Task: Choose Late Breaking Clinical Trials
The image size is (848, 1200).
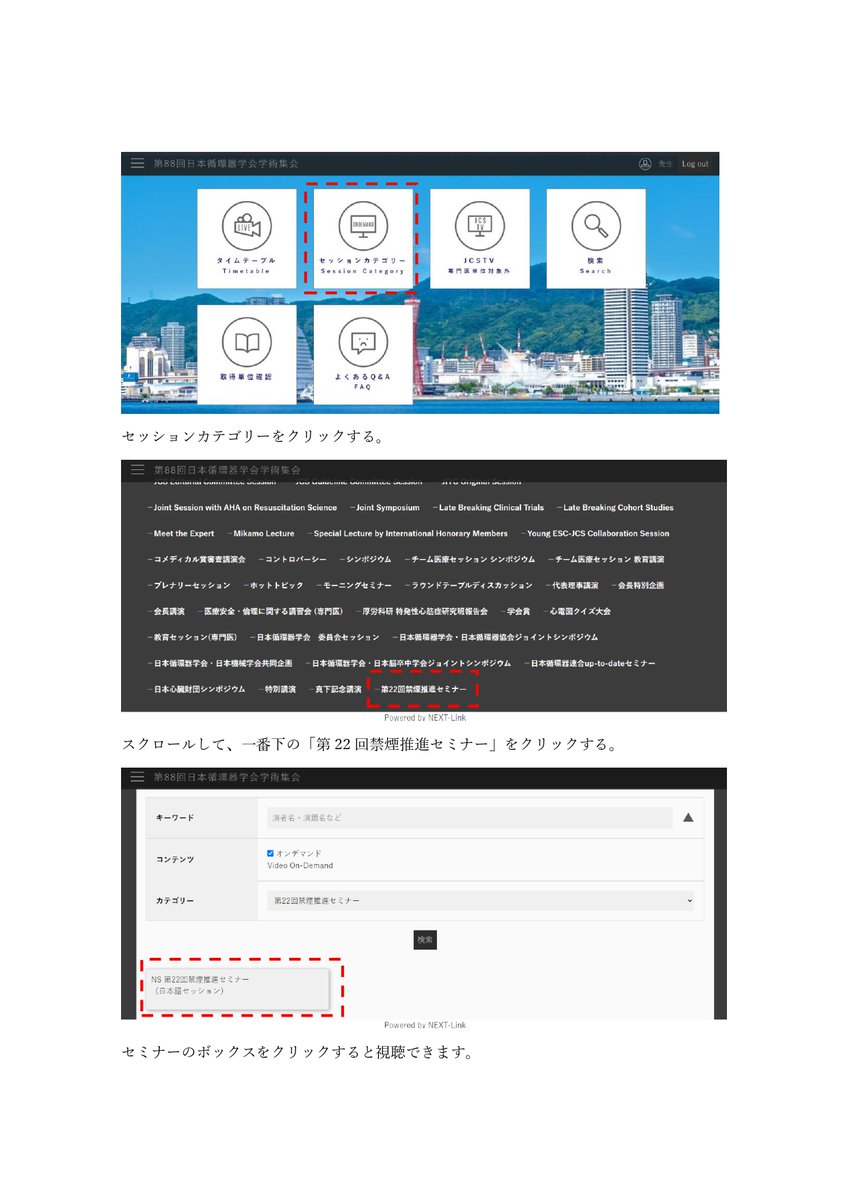Action: [x=489, y=508]
